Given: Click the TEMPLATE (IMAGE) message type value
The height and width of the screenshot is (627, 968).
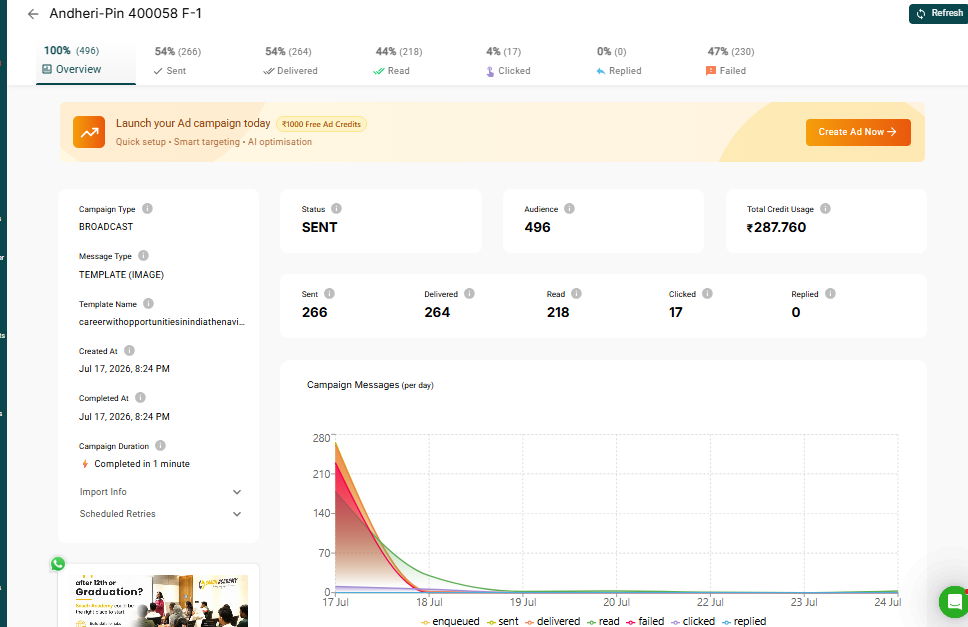Looking at the screenshot, I should pos(121,275).
